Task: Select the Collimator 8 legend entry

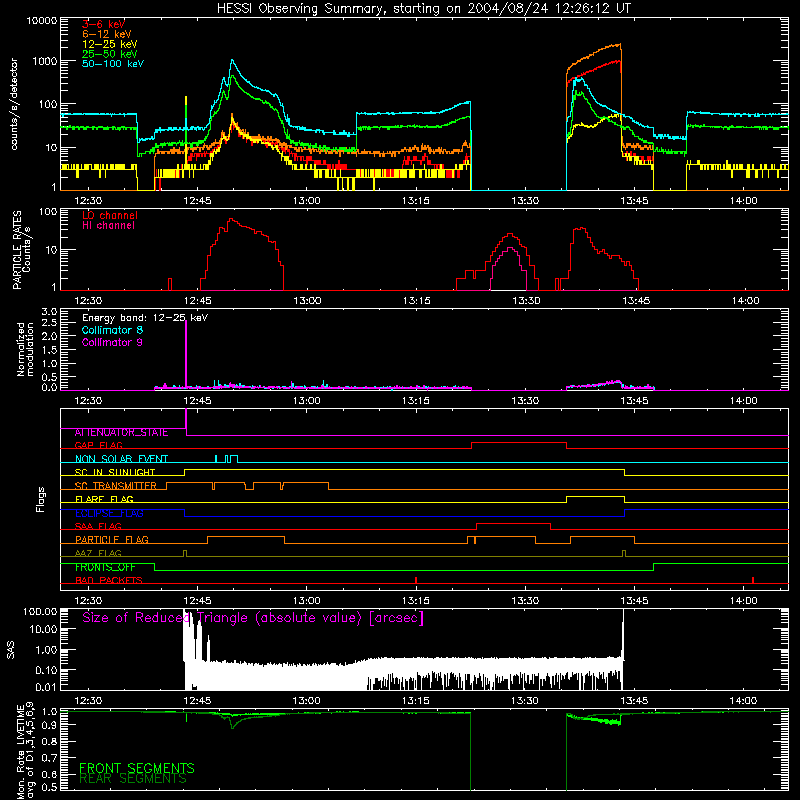Action: pyautogui.click(x=112, y=330)
